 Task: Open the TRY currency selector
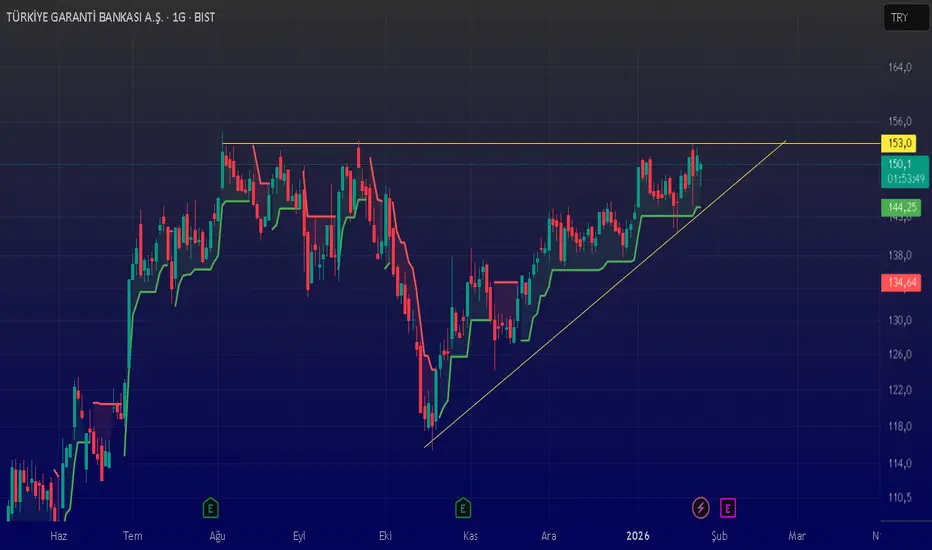905,17
